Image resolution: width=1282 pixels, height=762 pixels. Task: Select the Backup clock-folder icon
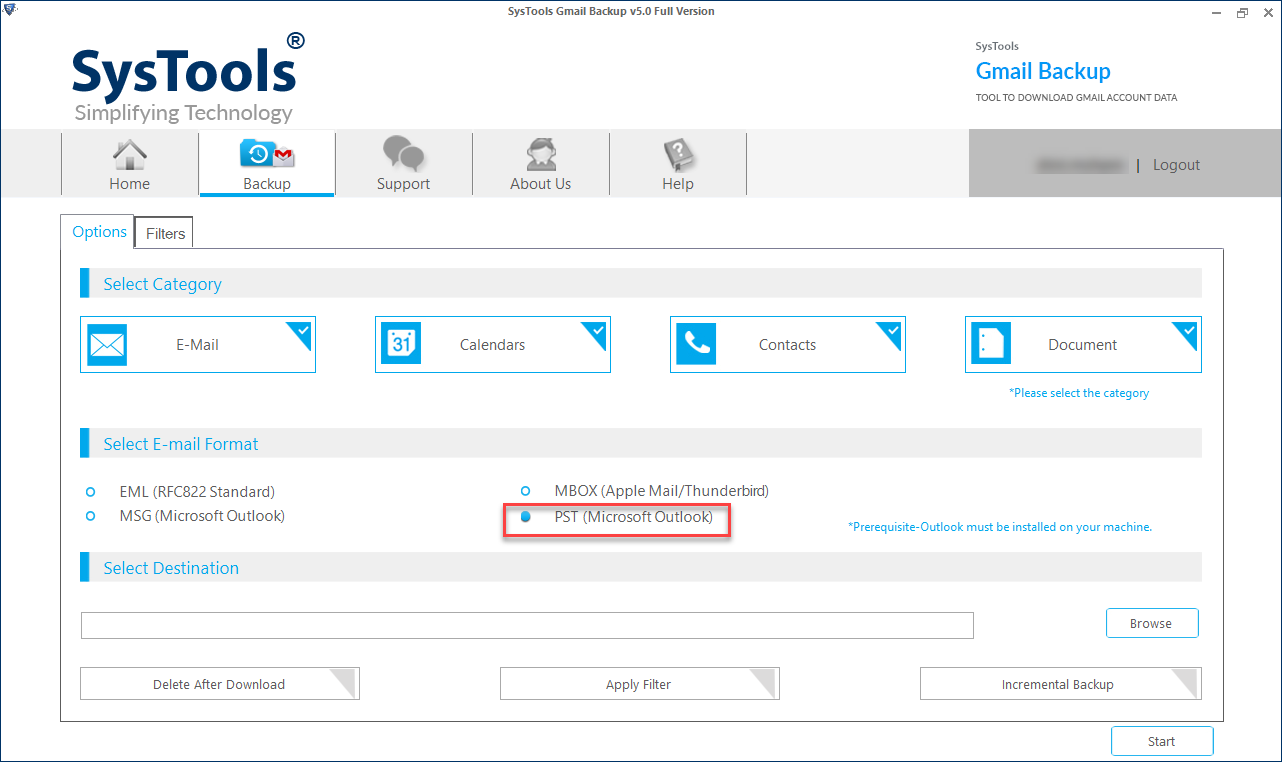(267, 155)
